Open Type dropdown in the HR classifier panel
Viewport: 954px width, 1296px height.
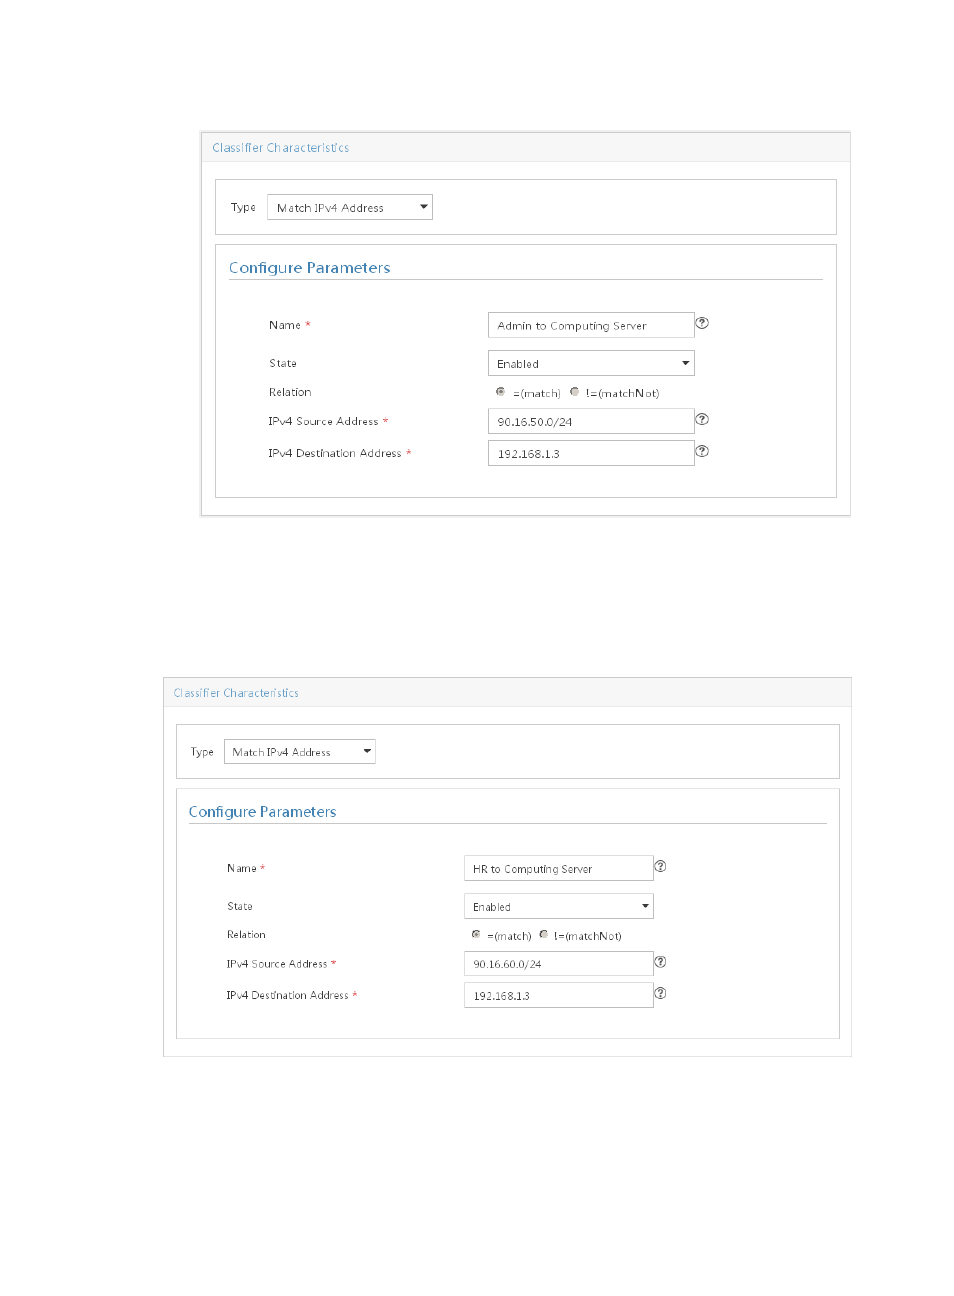click(300, 751)
